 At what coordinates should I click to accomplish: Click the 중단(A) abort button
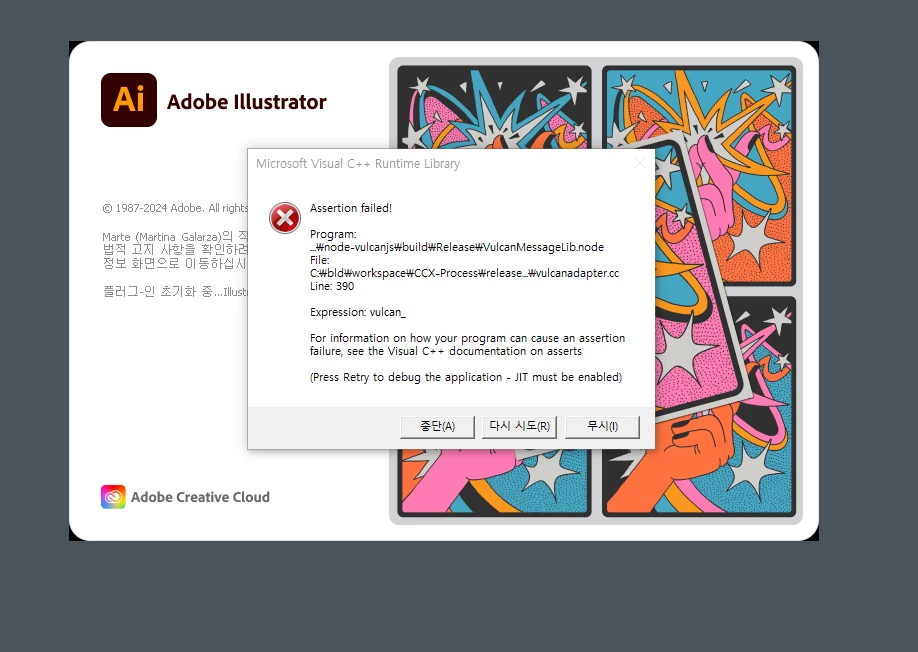437,427
